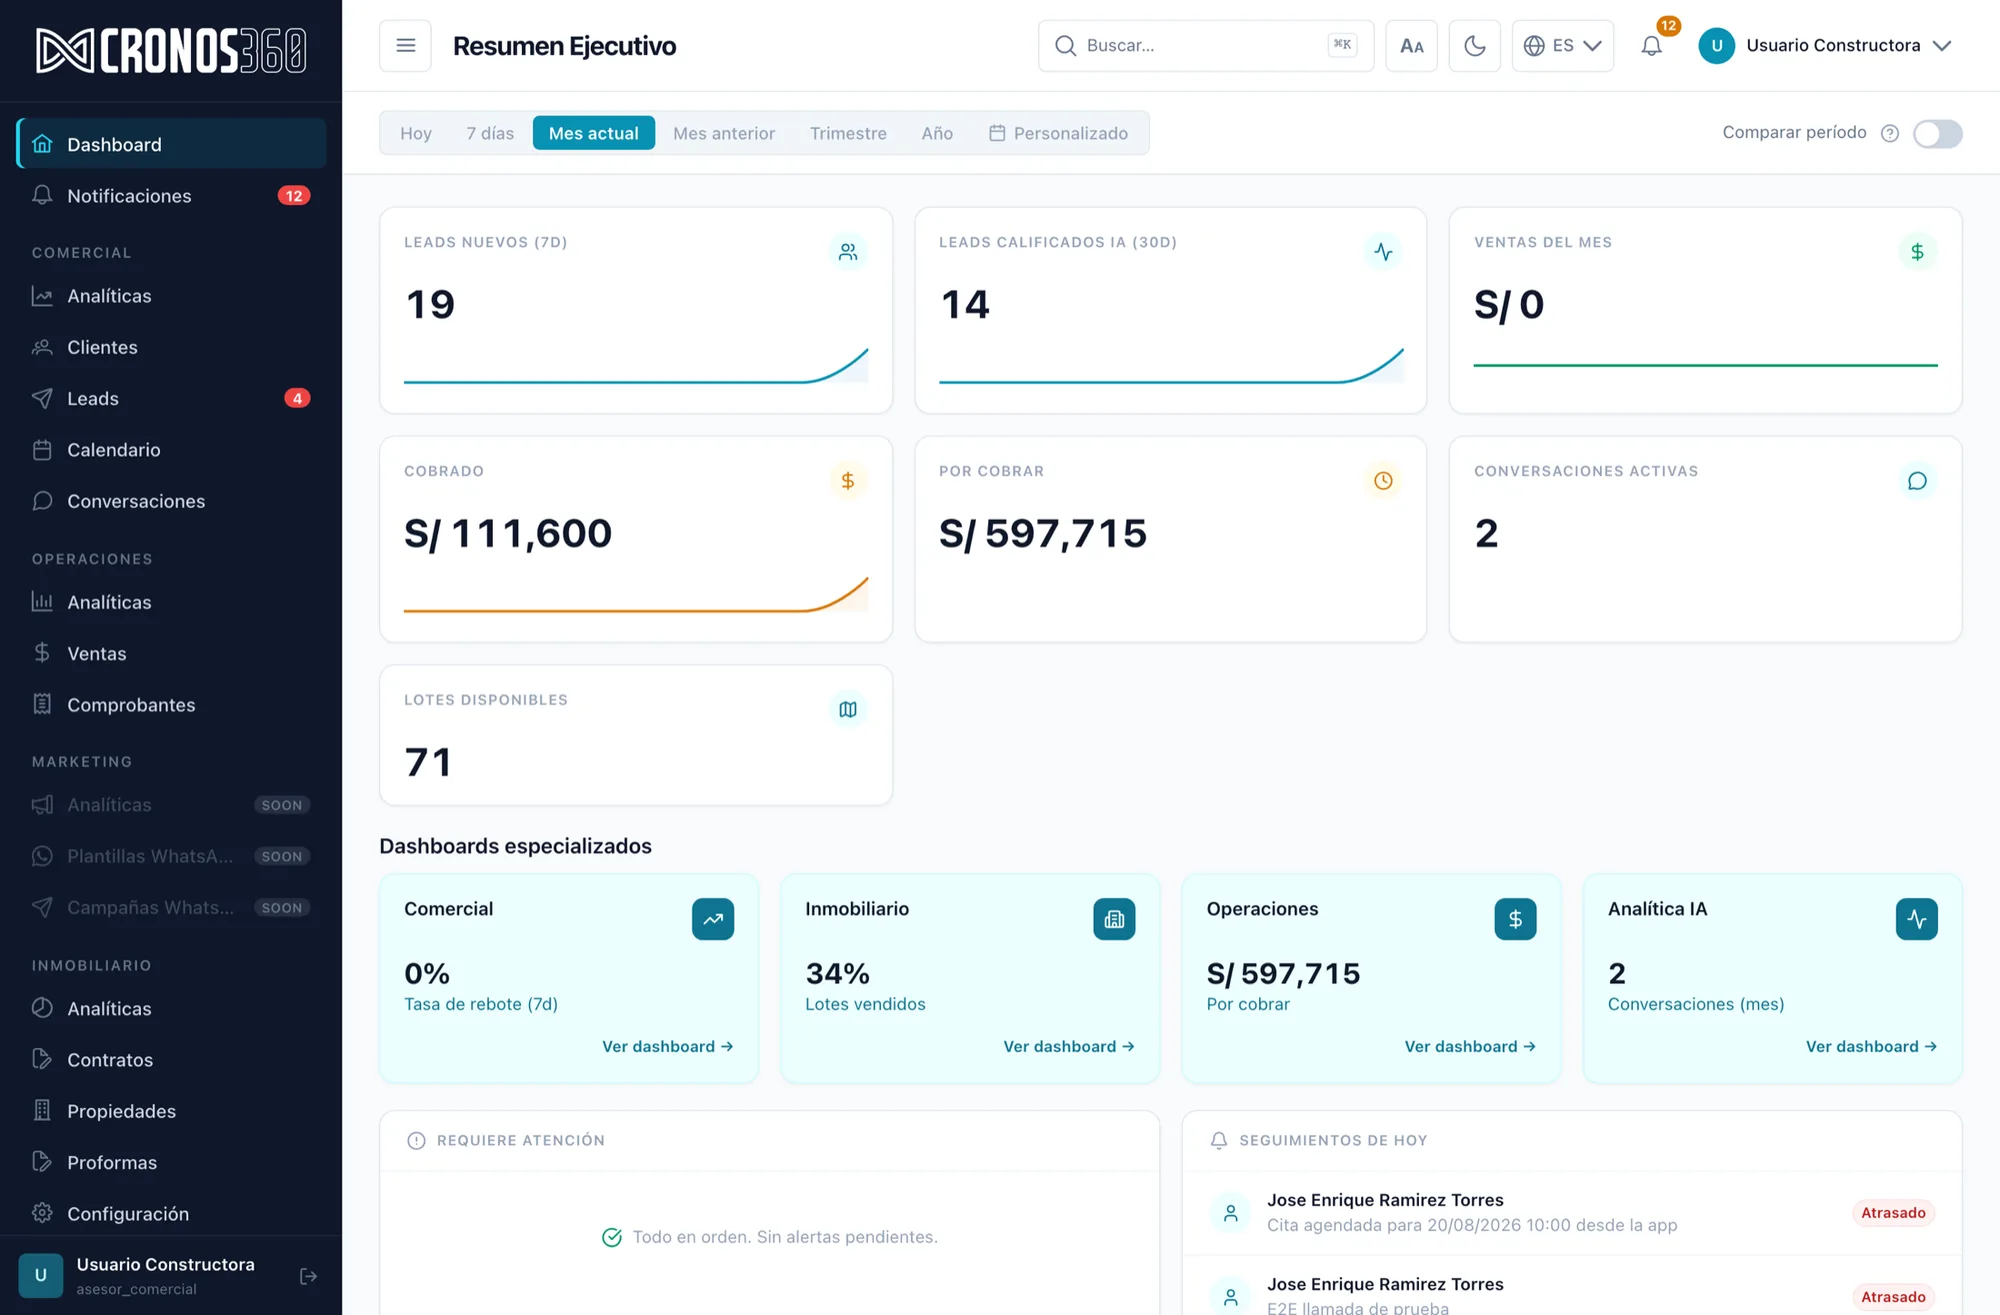The width and height of the screenshot is (2000, 1315).
Task: Click the logout icon beside asesor_comercial
Action: tap(308, 1276)
